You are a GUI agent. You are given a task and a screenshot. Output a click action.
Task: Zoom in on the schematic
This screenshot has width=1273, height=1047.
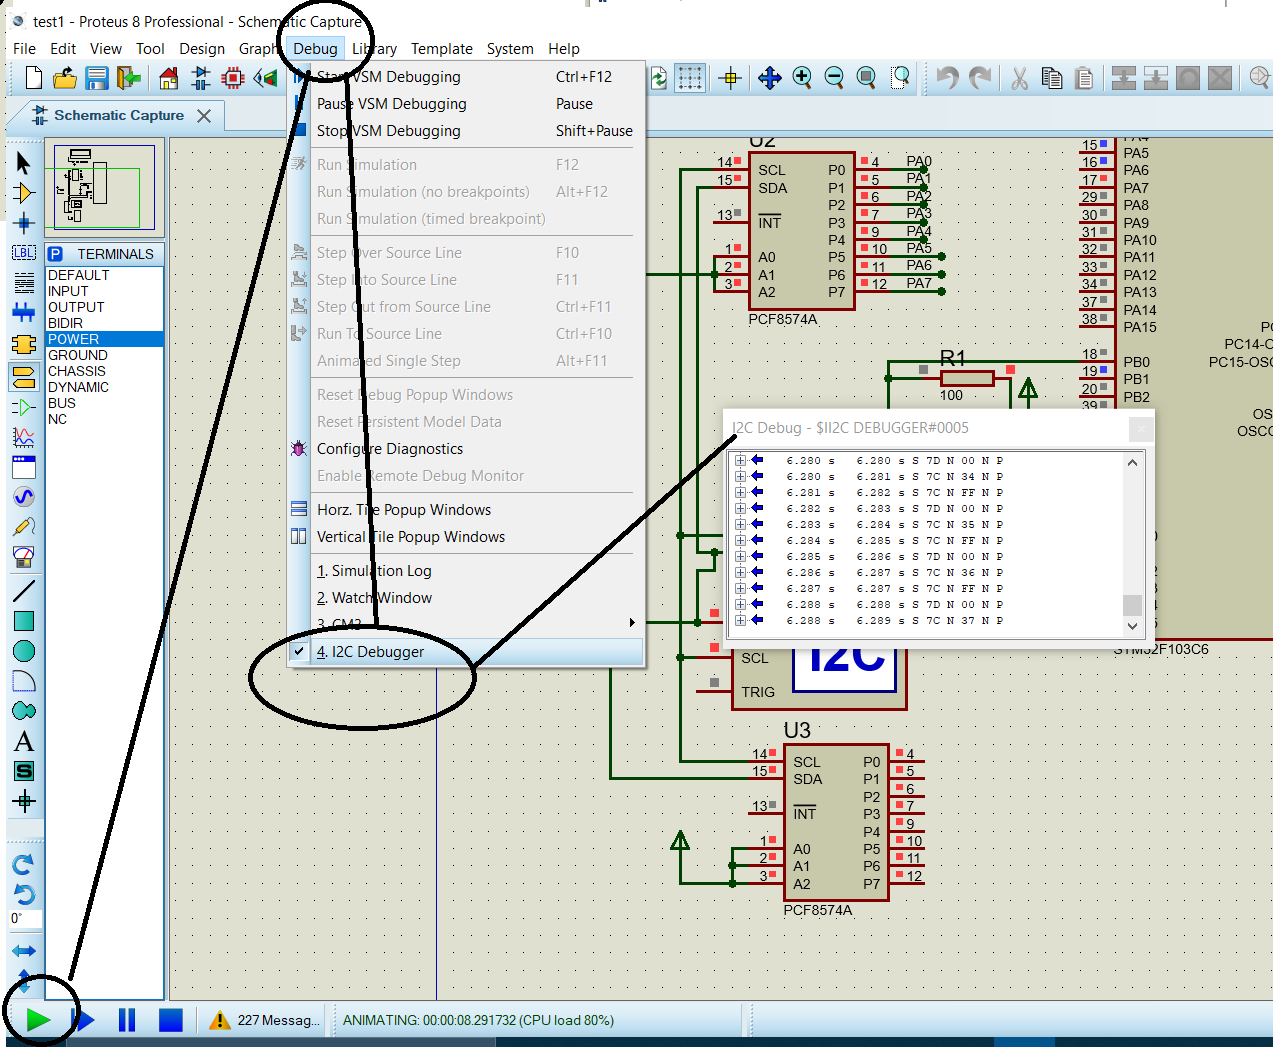[x=802, y=78]
